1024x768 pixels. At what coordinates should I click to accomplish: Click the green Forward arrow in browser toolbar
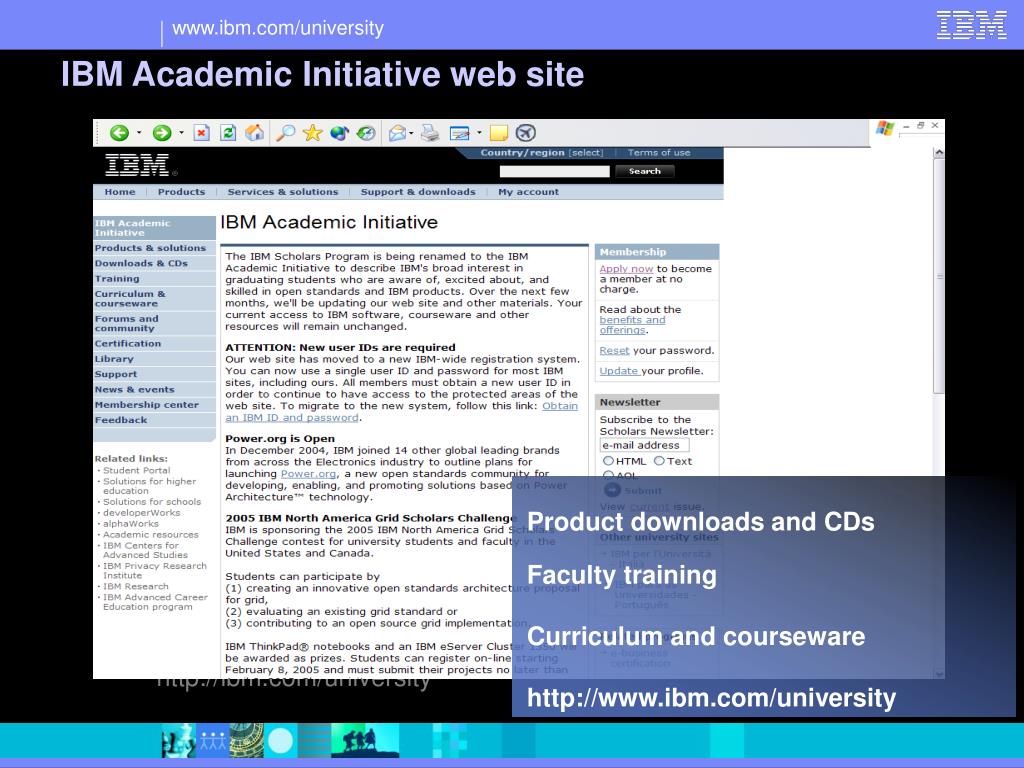tap(162, 133)
